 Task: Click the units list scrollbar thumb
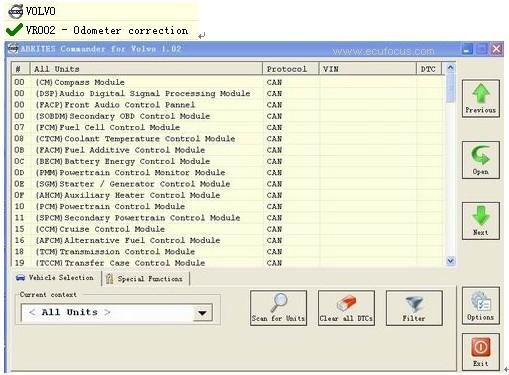coord(450,88)
